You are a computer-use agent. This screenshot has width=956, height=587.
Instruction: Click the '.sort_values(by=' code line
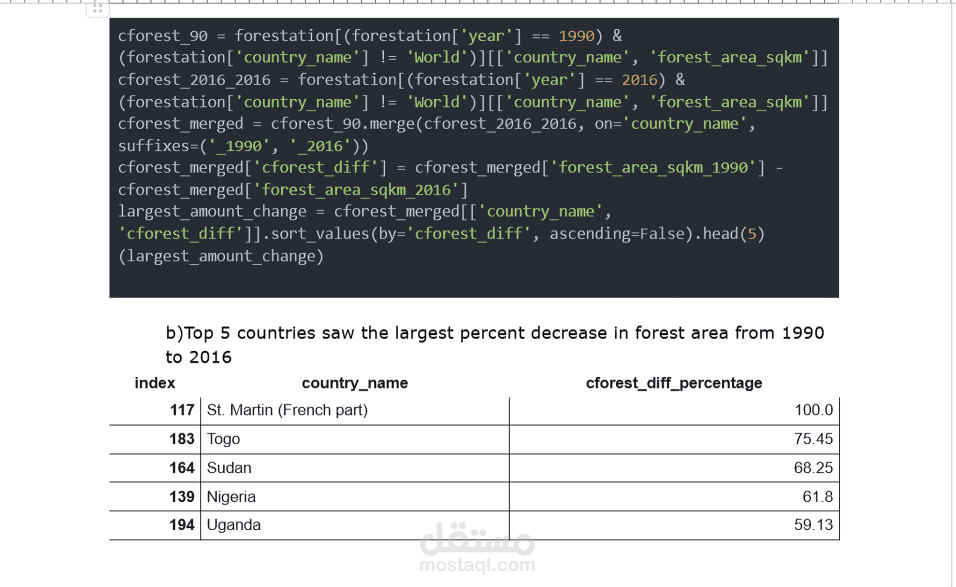point(441,234)
